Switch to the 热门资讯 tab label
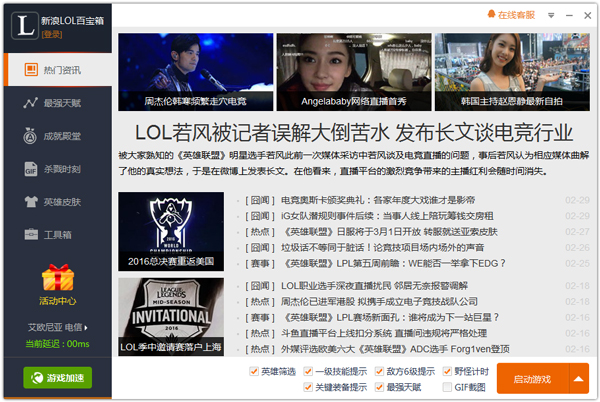This screenshot has height=402, width=600. click(62, 70)
